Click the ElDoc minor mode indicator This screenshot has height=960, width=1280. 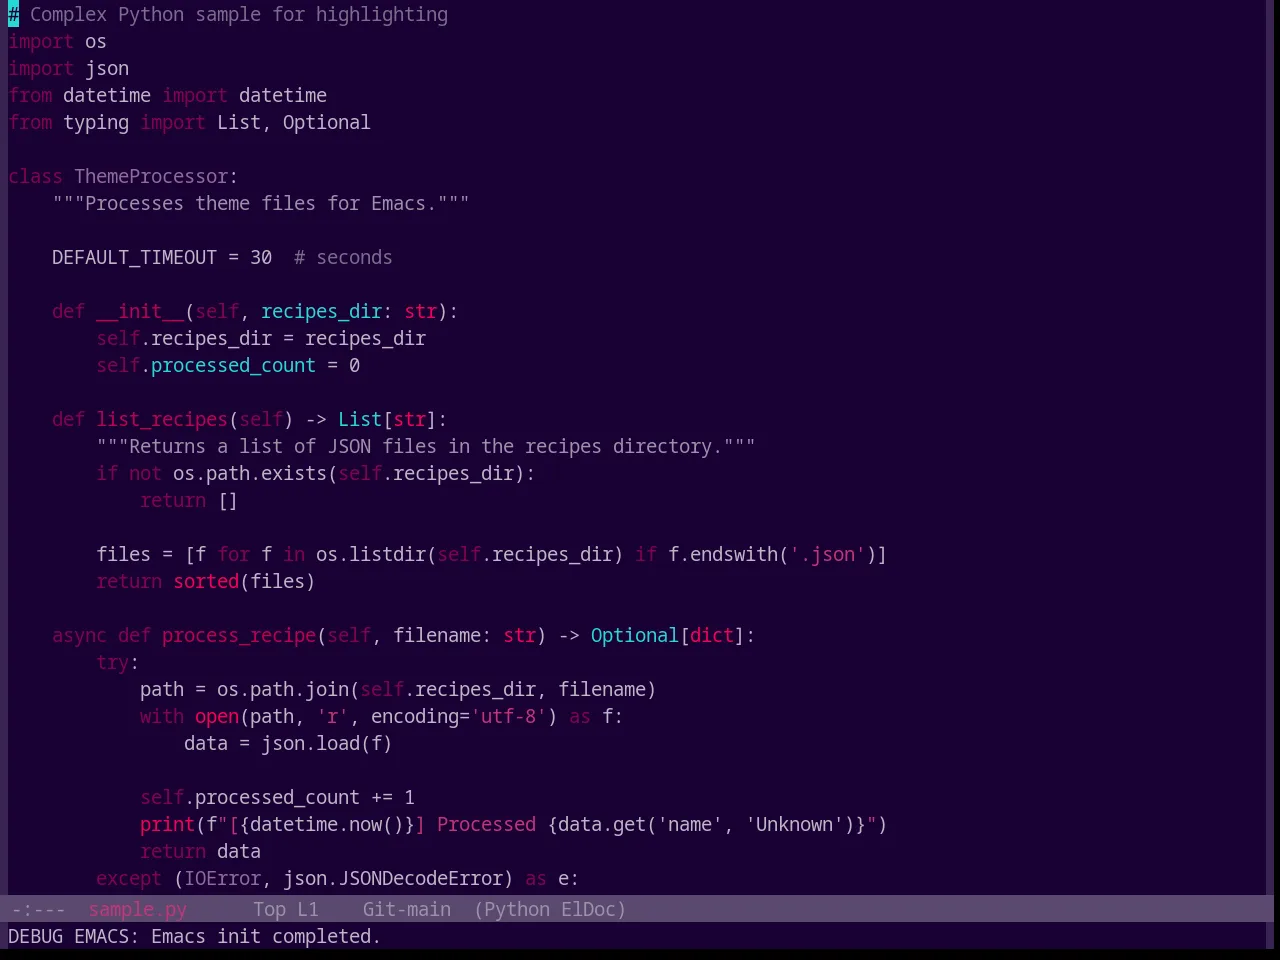pos(588,909)
